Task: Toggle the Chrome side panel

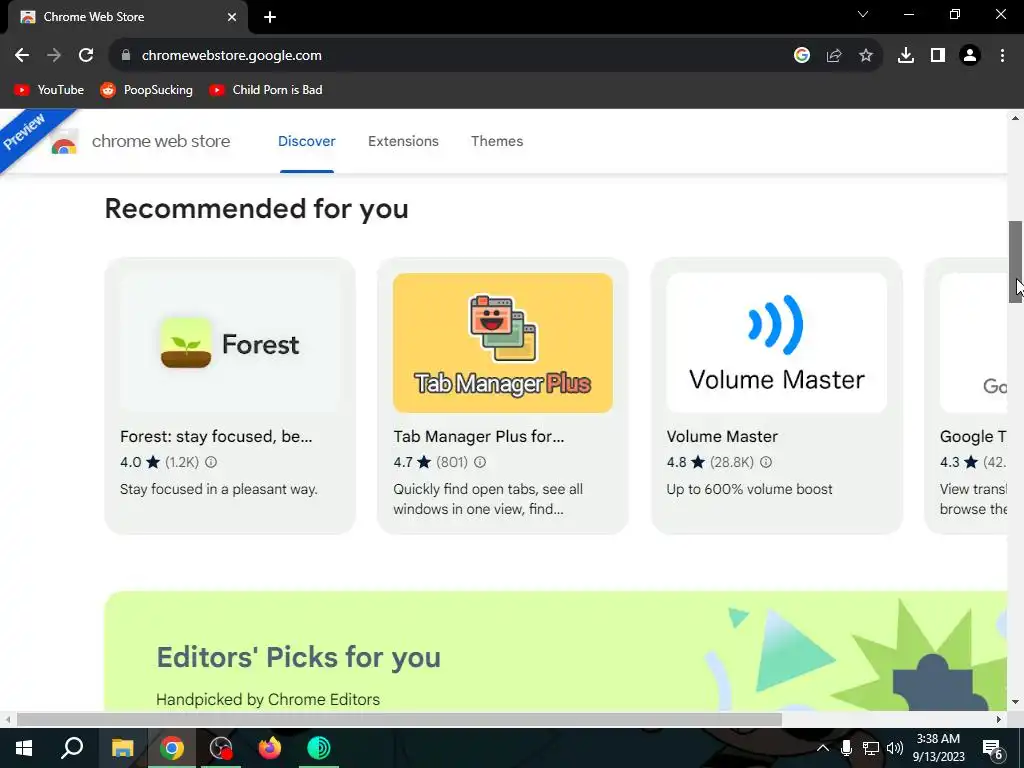Action: (x=938, y=56)
